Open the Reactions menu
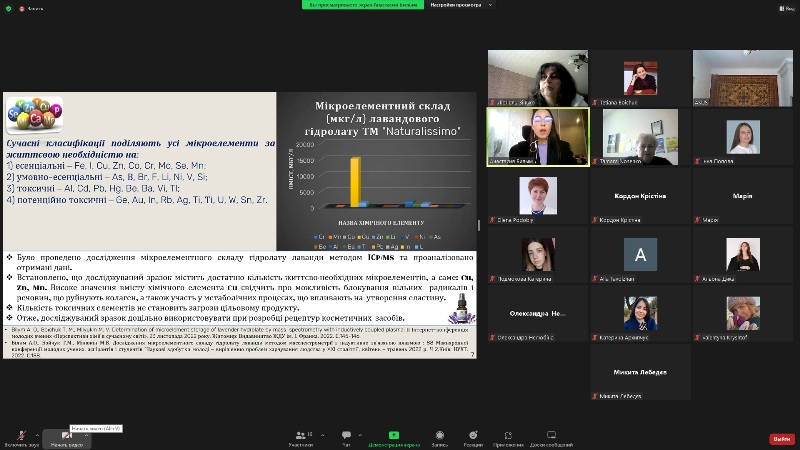The height and width of the screenshot is (450, 800). pyautogui.click(x=473, y=438)
